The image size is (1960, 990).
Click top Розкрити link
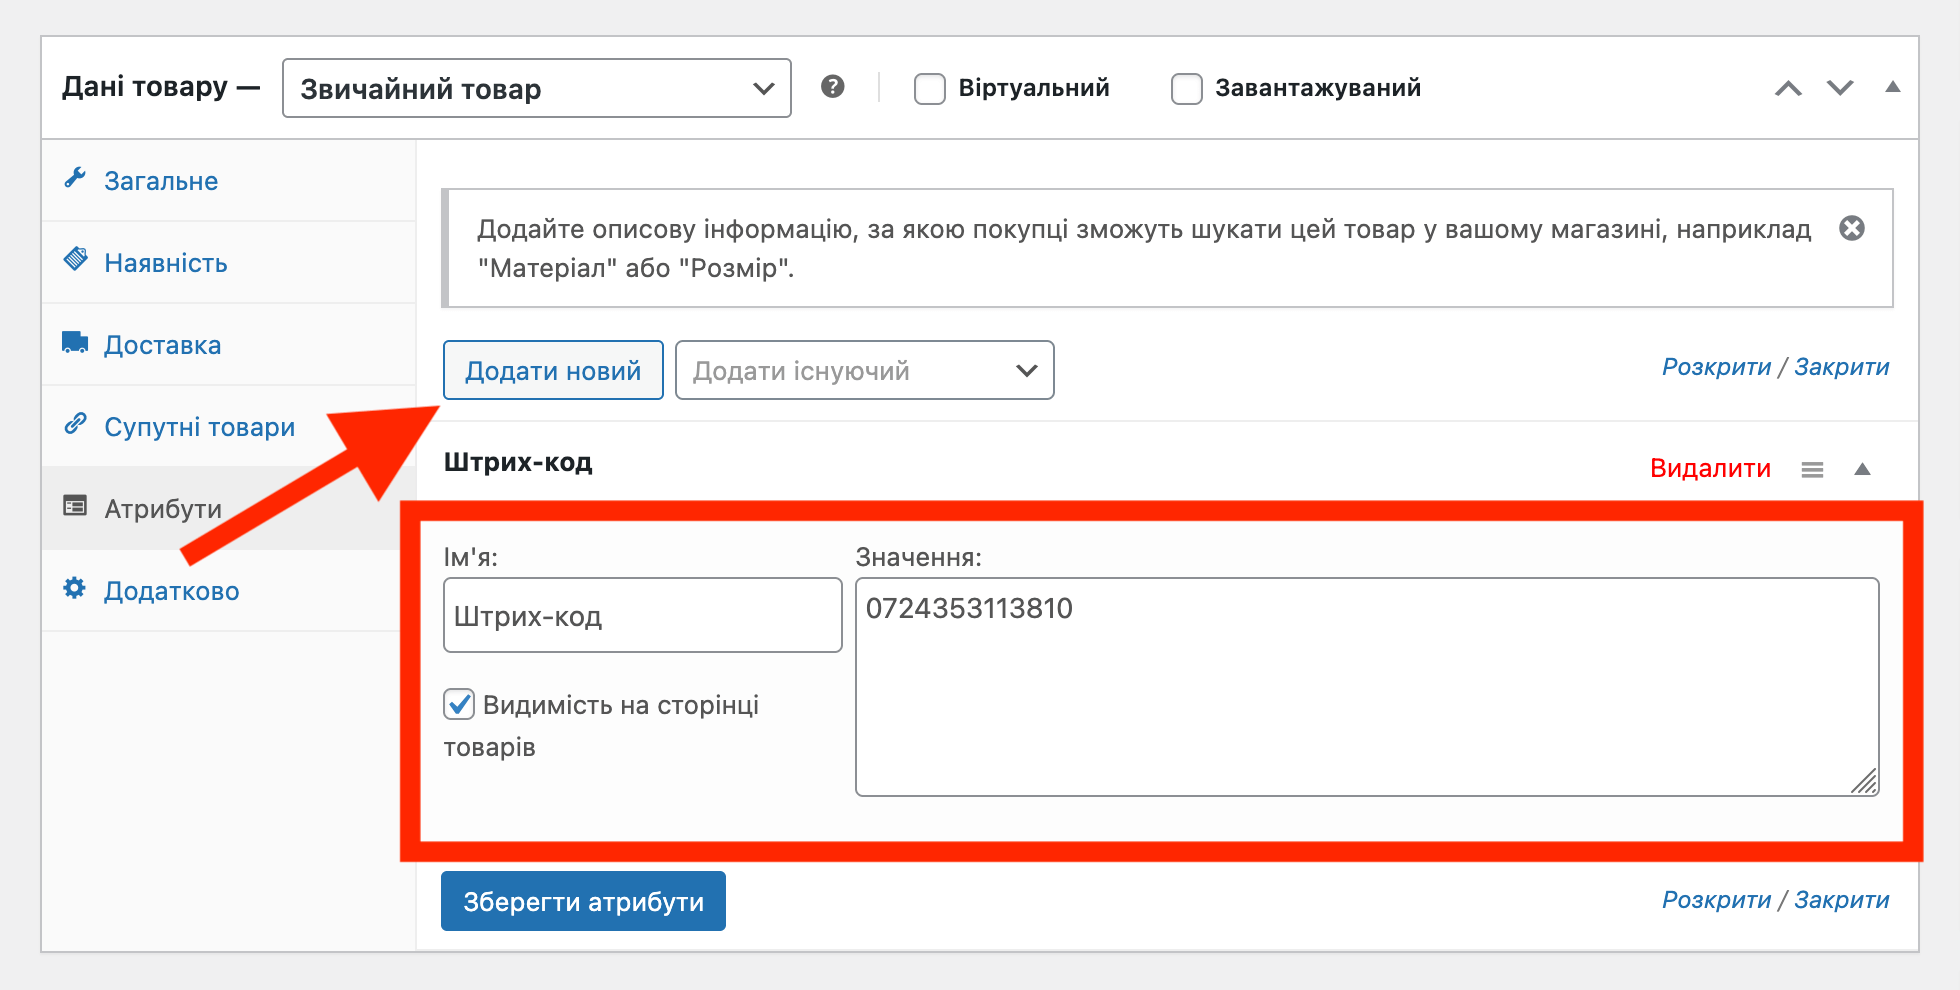point(1716,367)
